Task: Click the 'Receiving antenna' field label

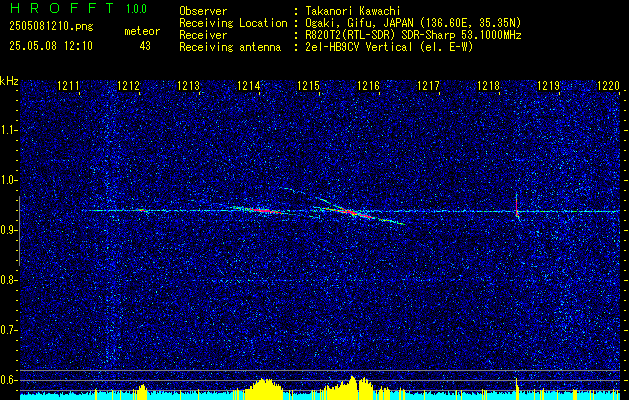Action: point(230,47)
